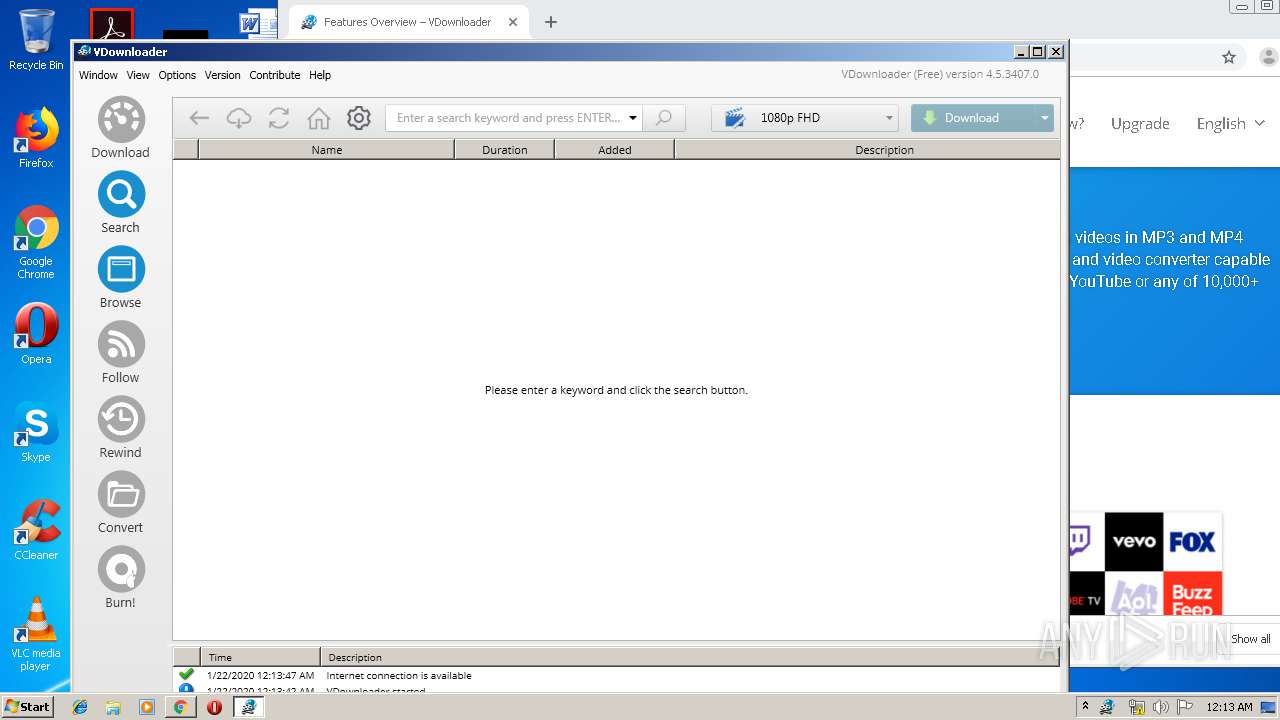1280x720 pixels.
Task: Open the Options menu
Action: point(177,75)
